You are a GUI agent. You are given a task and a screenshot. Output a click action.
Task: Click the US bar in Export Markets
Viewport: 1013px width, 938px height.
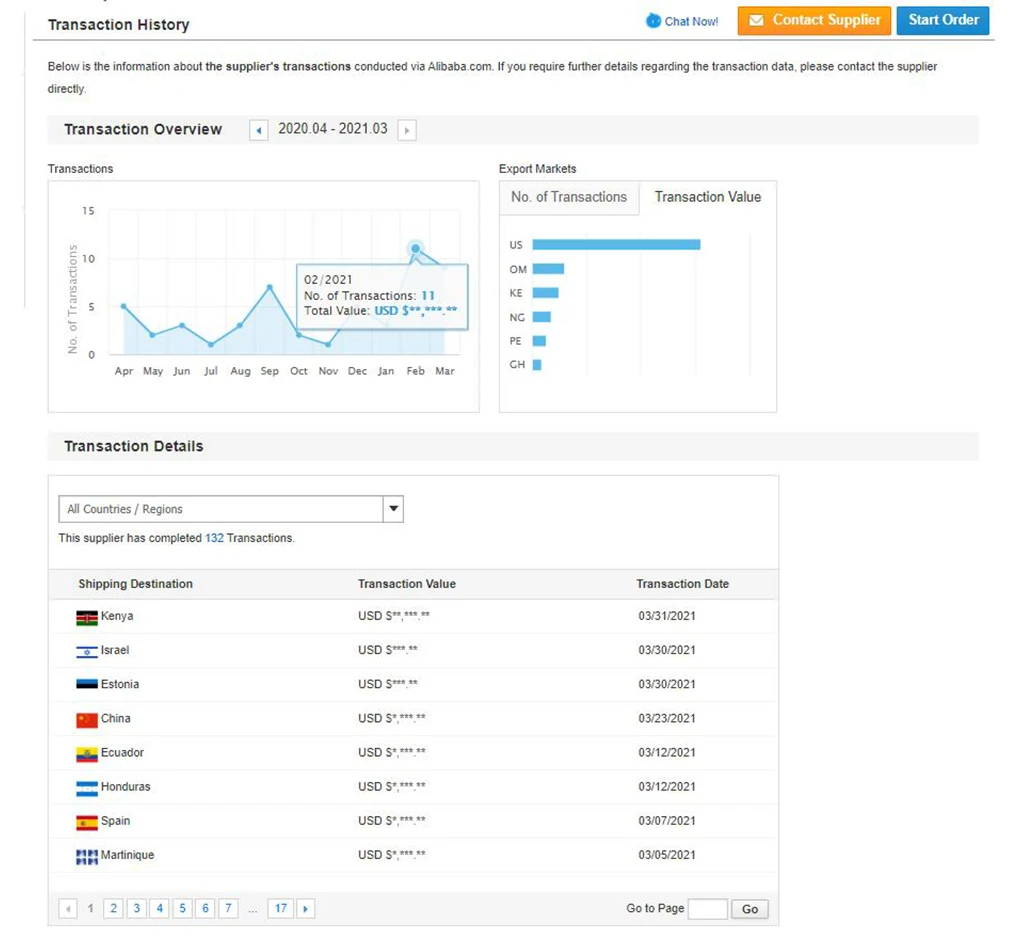(x=616, y=245)
